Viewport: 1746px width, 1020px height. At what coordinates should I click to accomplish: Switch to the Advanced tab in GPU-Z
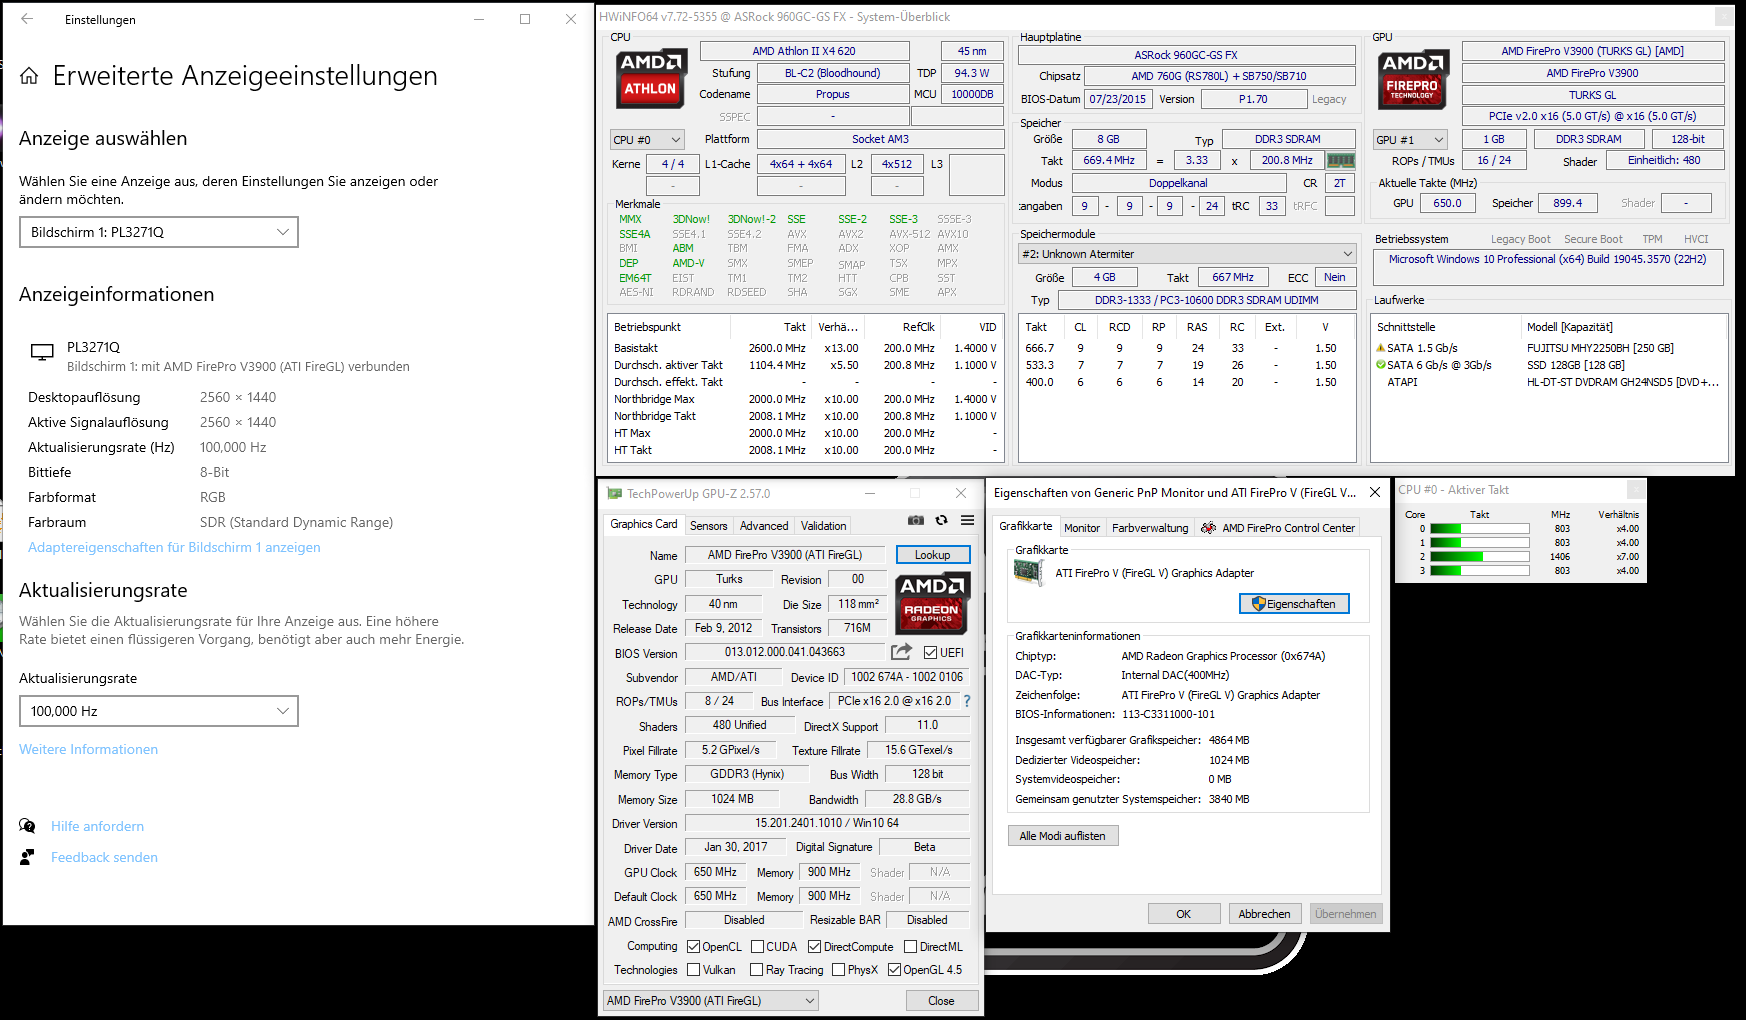pos(764,526)
